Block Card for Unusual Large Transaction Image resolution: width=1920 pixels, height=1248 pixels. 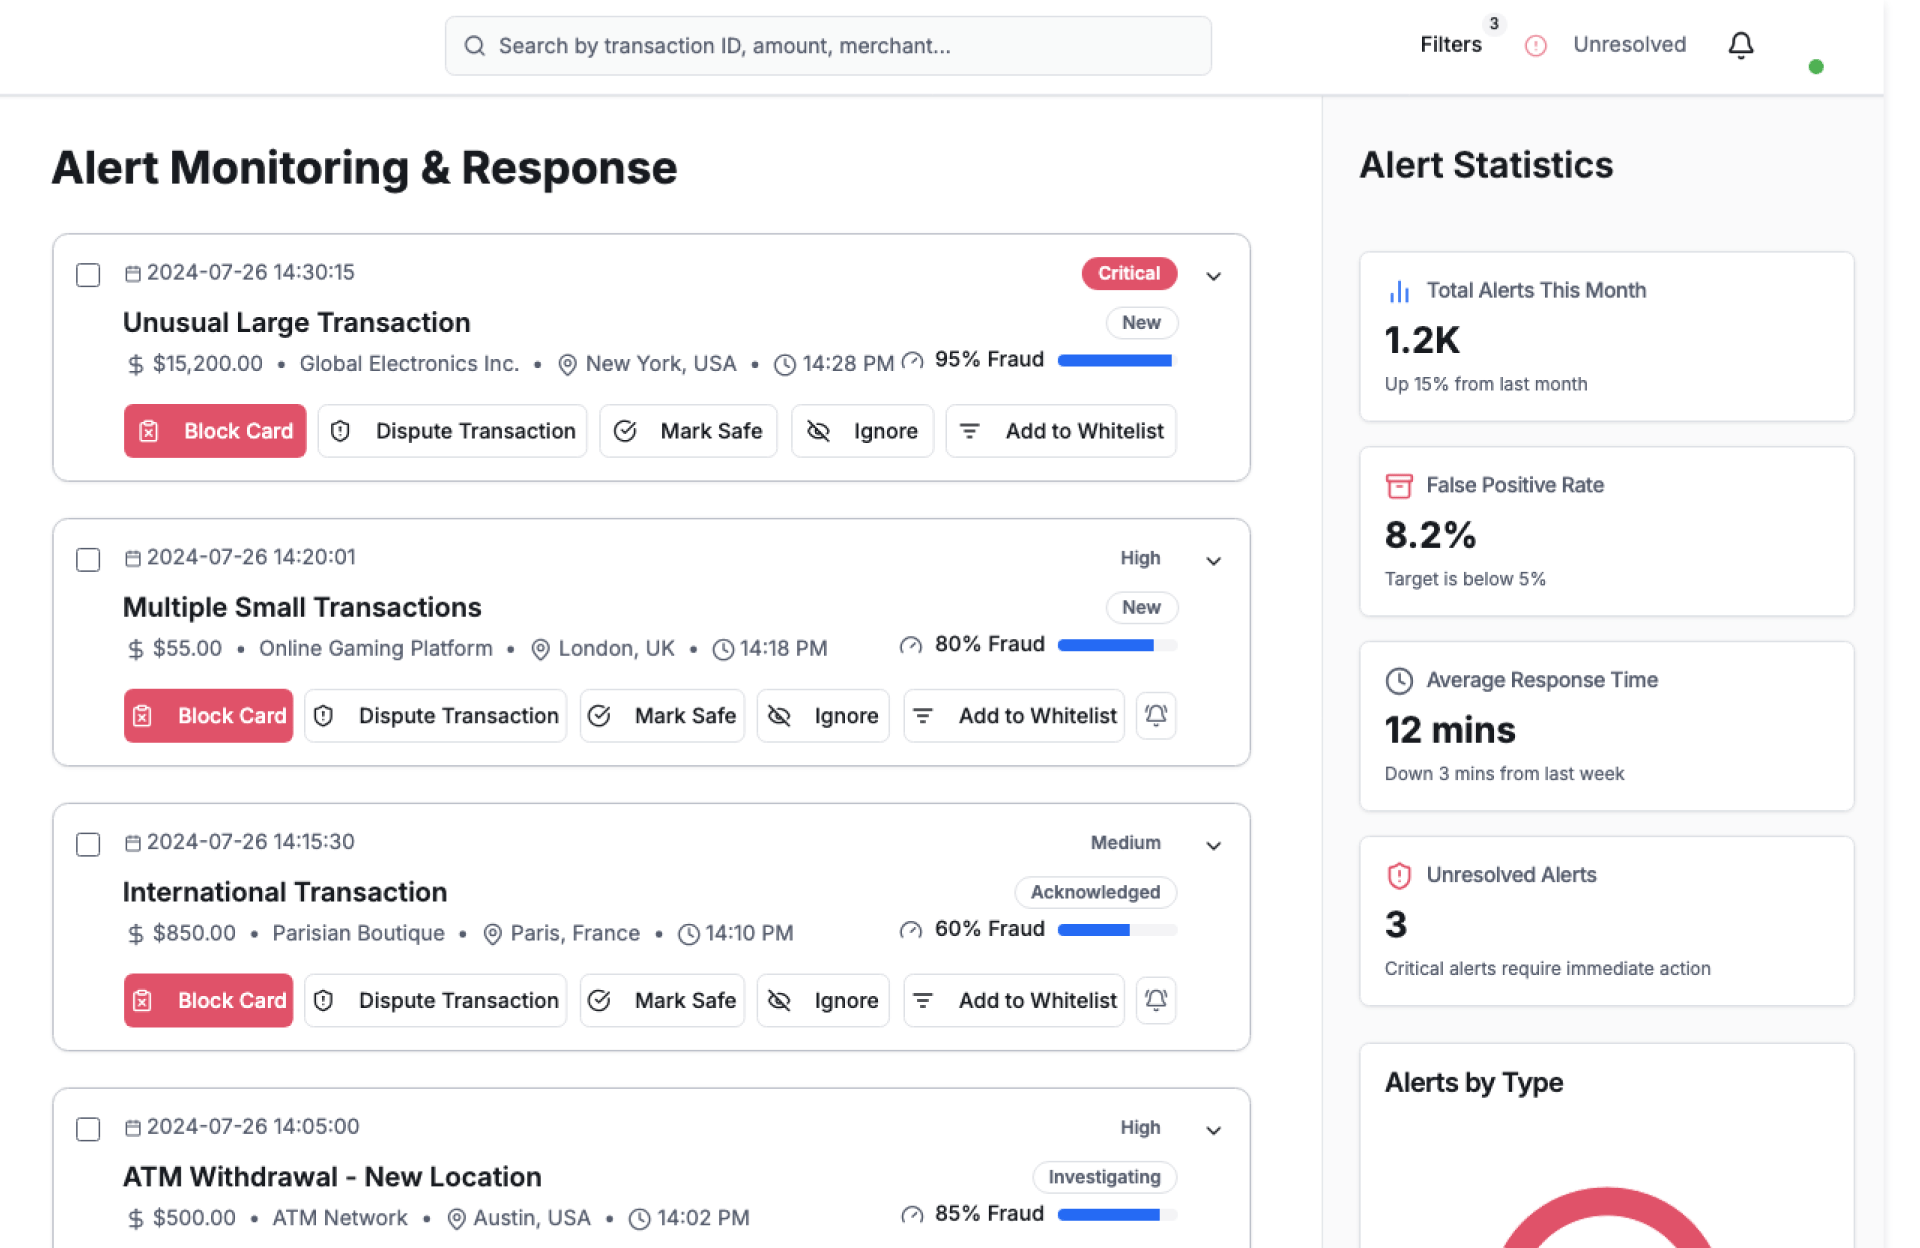[215, 431]
